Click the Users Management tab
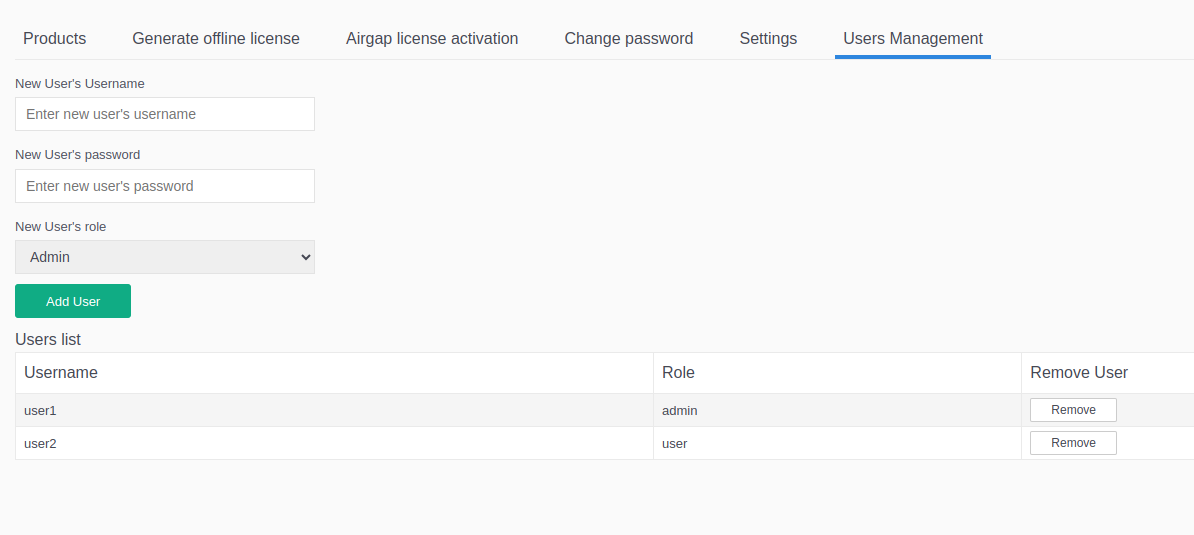The height and width of the screenshot is (535, 1194). (913, 39)
